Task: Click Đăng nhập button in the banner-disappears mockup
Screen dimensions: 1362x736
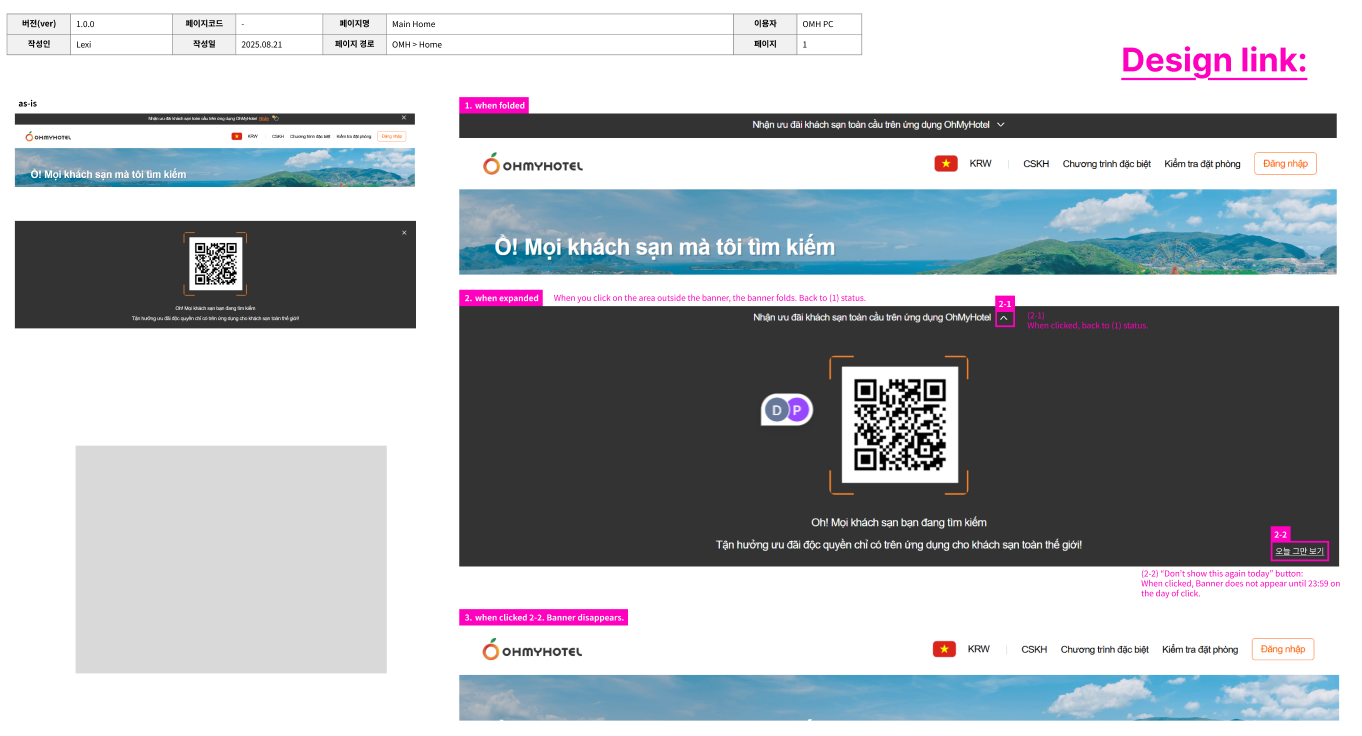Action: coord(1283,649)
